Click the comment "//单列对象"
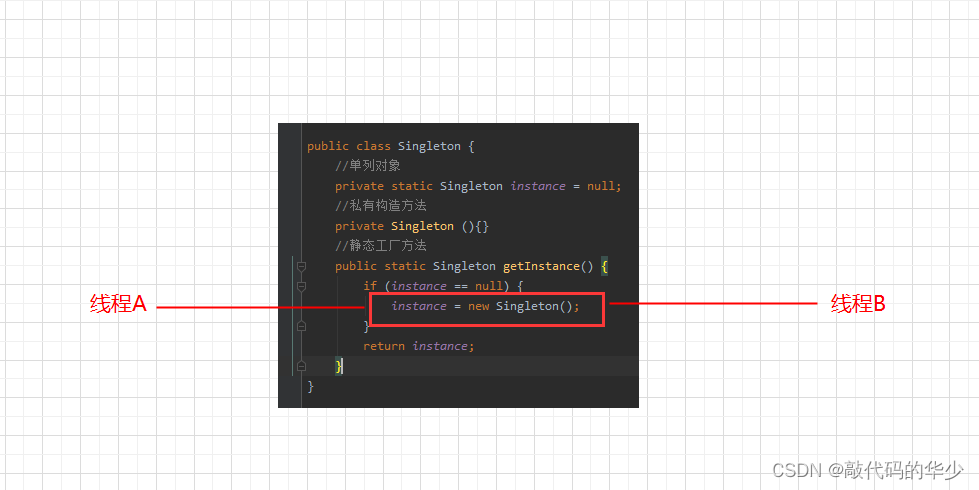This screenshot has width=979, height=490. pyautogui.click(x=368, y=166)
